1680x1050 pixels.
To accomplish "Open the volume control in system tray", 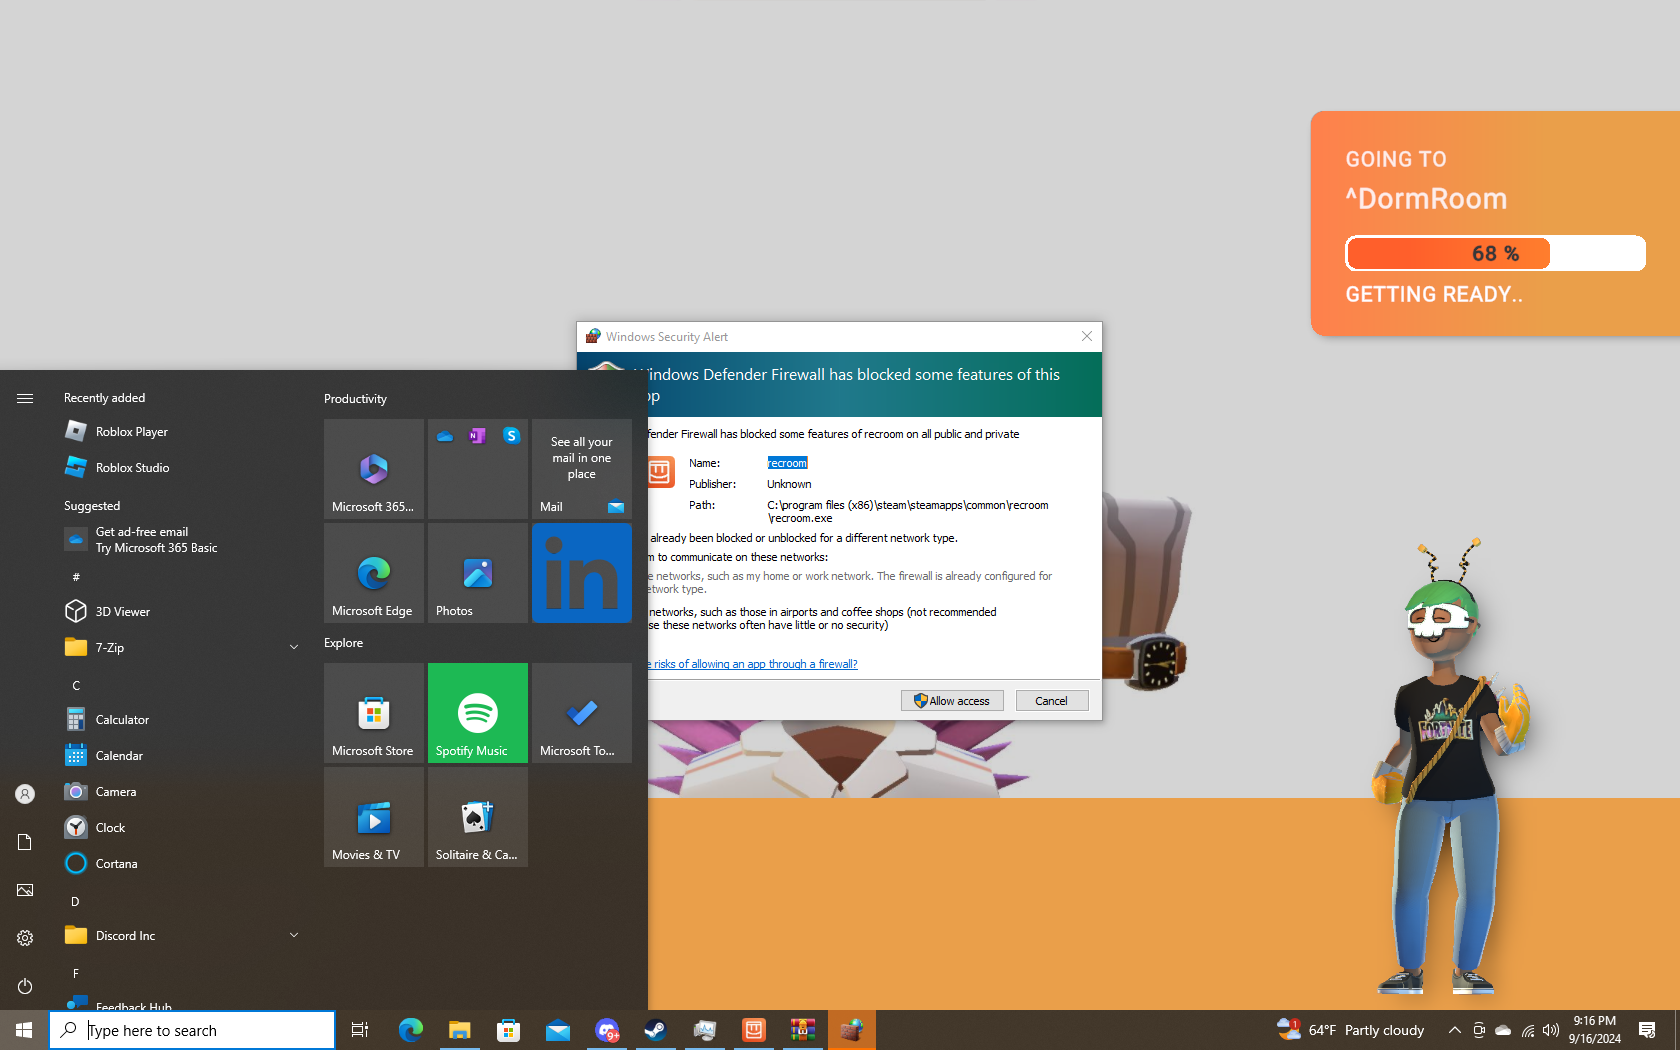I will point(1551,1030).
